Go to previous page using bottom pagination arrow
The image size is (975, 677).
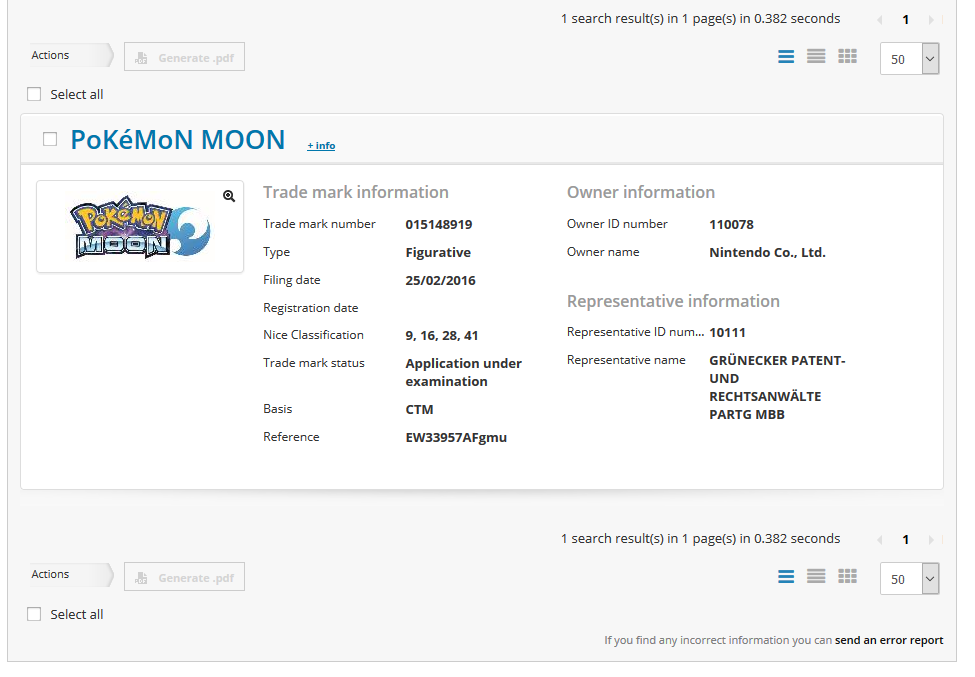(x=880, y=540)
